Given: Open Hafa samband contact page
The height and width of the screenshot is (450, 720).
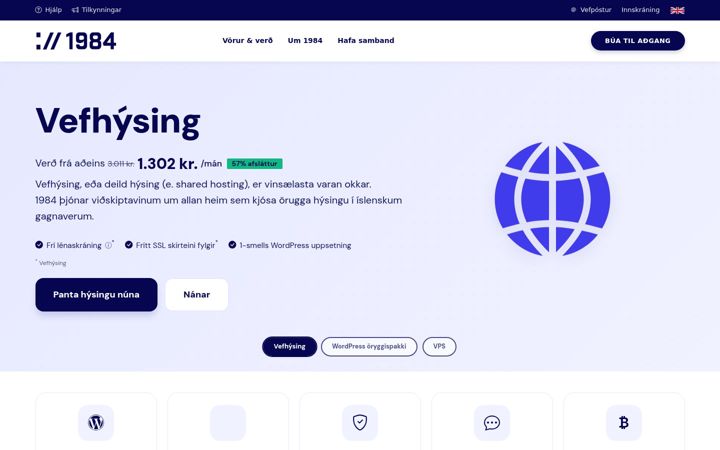Looking at the screenshot, I should pos(366,40).
